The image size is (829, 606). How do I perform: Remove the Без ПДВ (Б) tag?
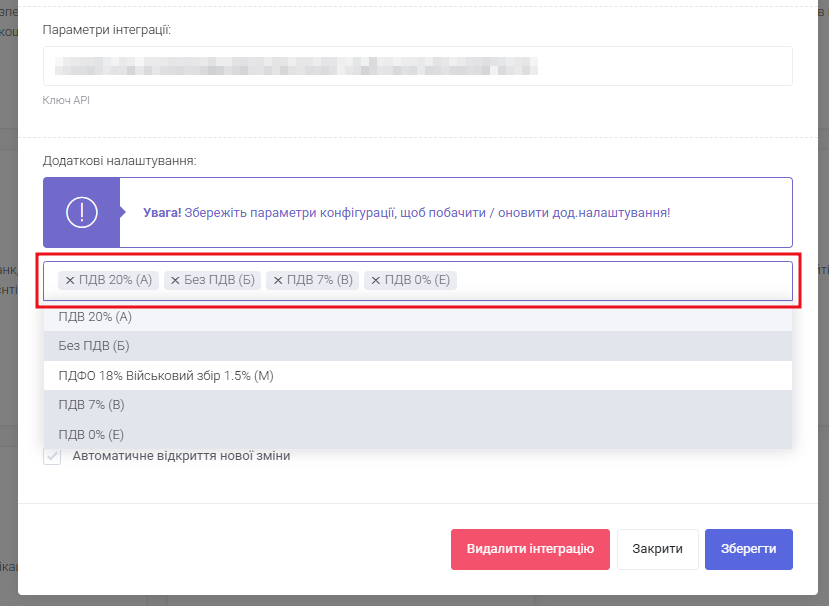tap(175, 281)
